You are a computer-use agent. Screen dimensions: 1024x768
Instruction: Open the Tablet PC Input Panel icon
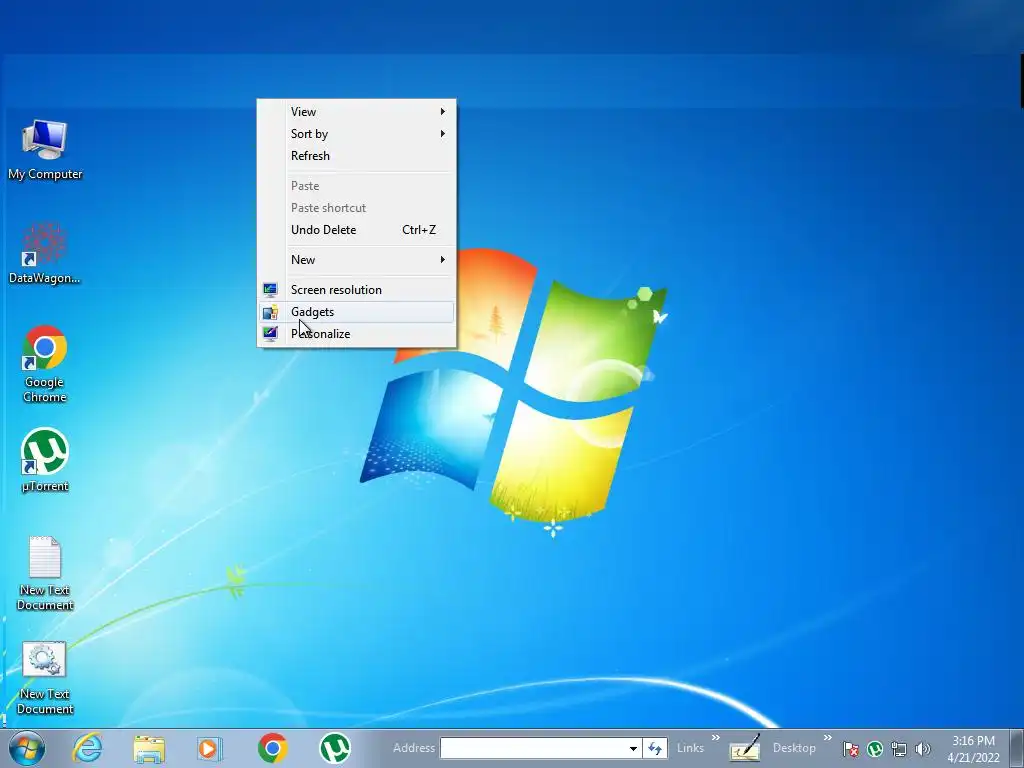click(744, 748)
